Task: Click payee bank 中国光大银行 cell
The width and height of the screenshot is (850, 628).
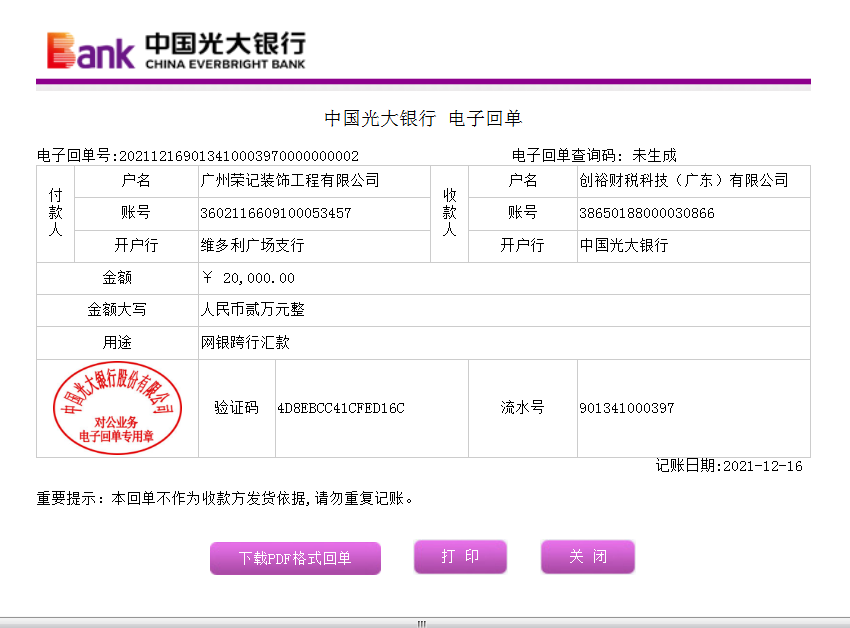Action: pyautogui.click(x=694, y=246)
